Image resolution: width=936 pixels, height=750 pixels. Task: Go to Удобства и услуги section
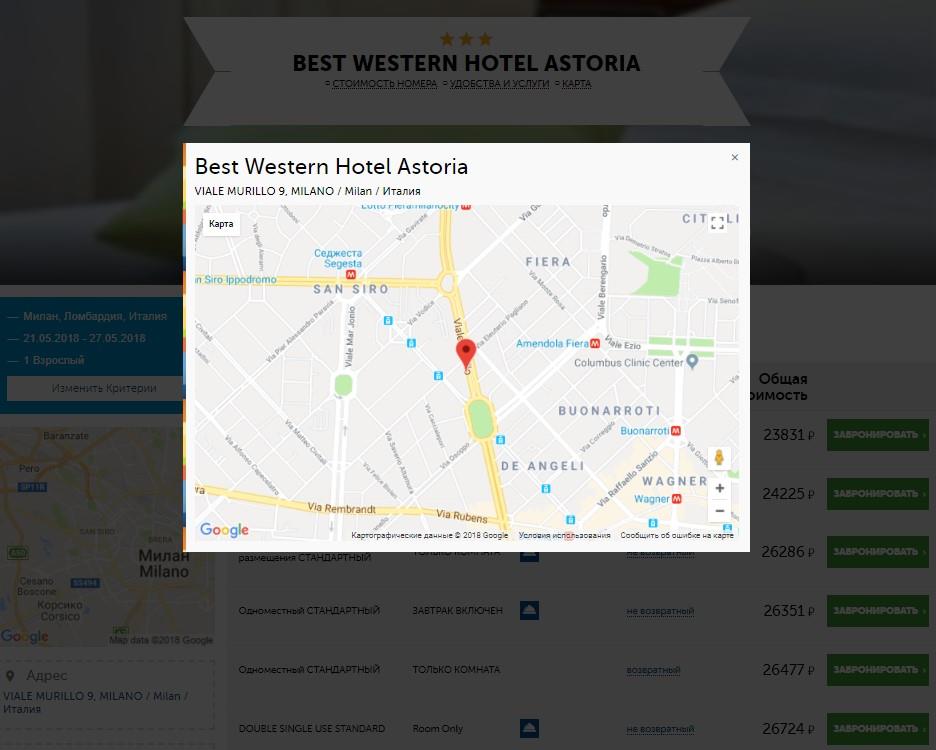[x=499, y=84]
